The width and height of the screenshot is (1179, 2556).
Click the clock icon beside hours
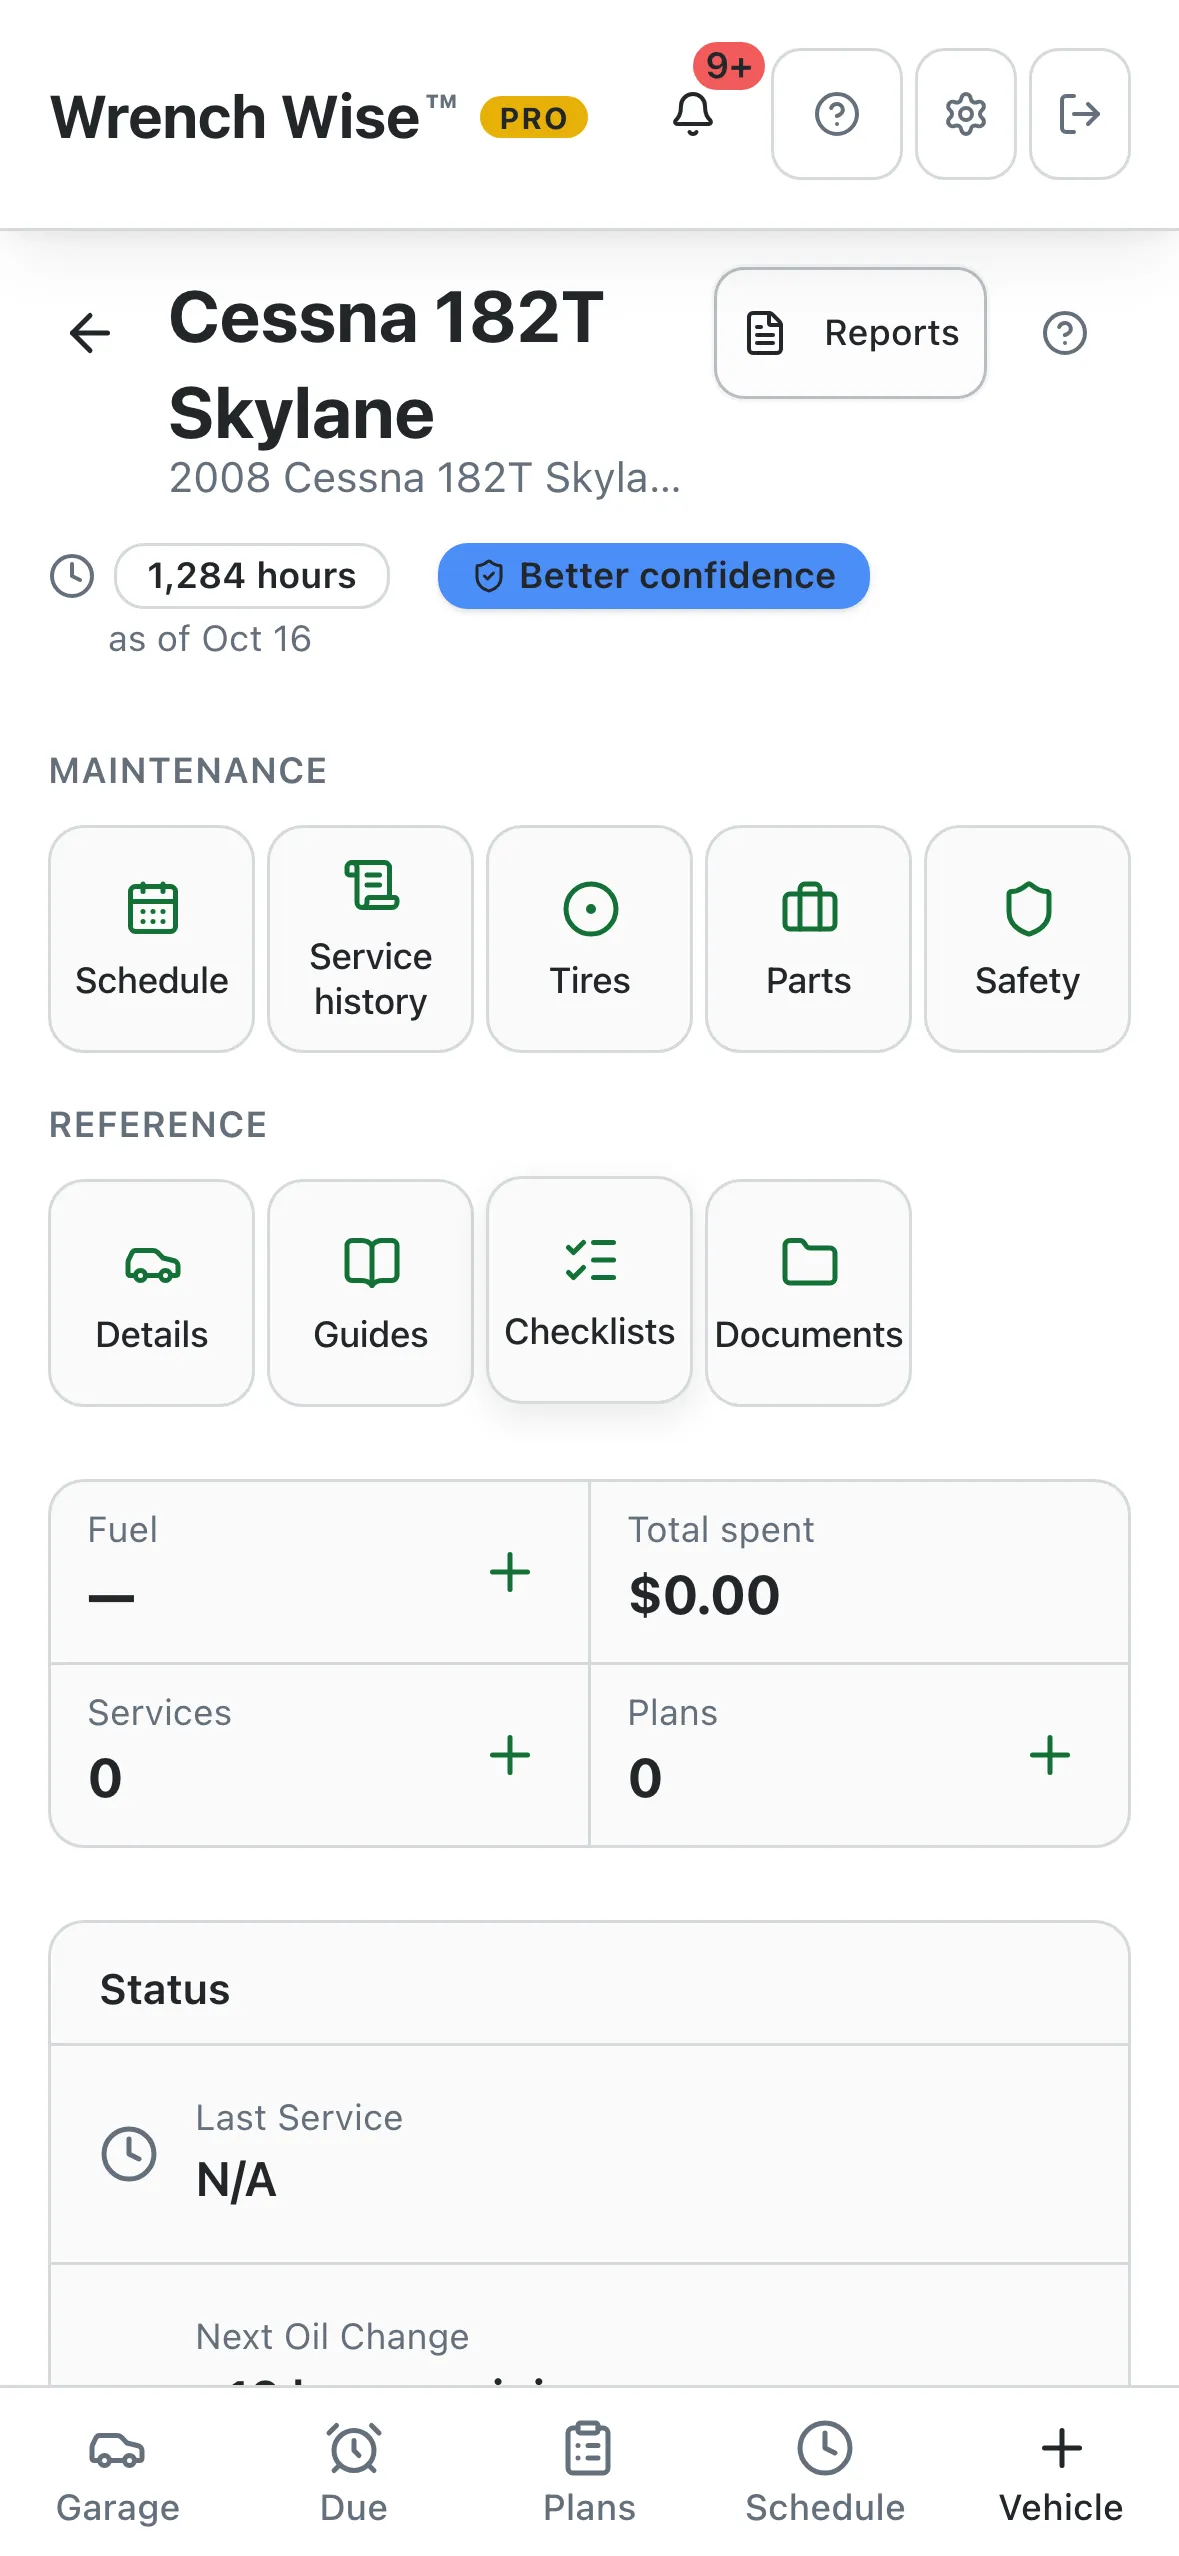[x=72, y=576]
